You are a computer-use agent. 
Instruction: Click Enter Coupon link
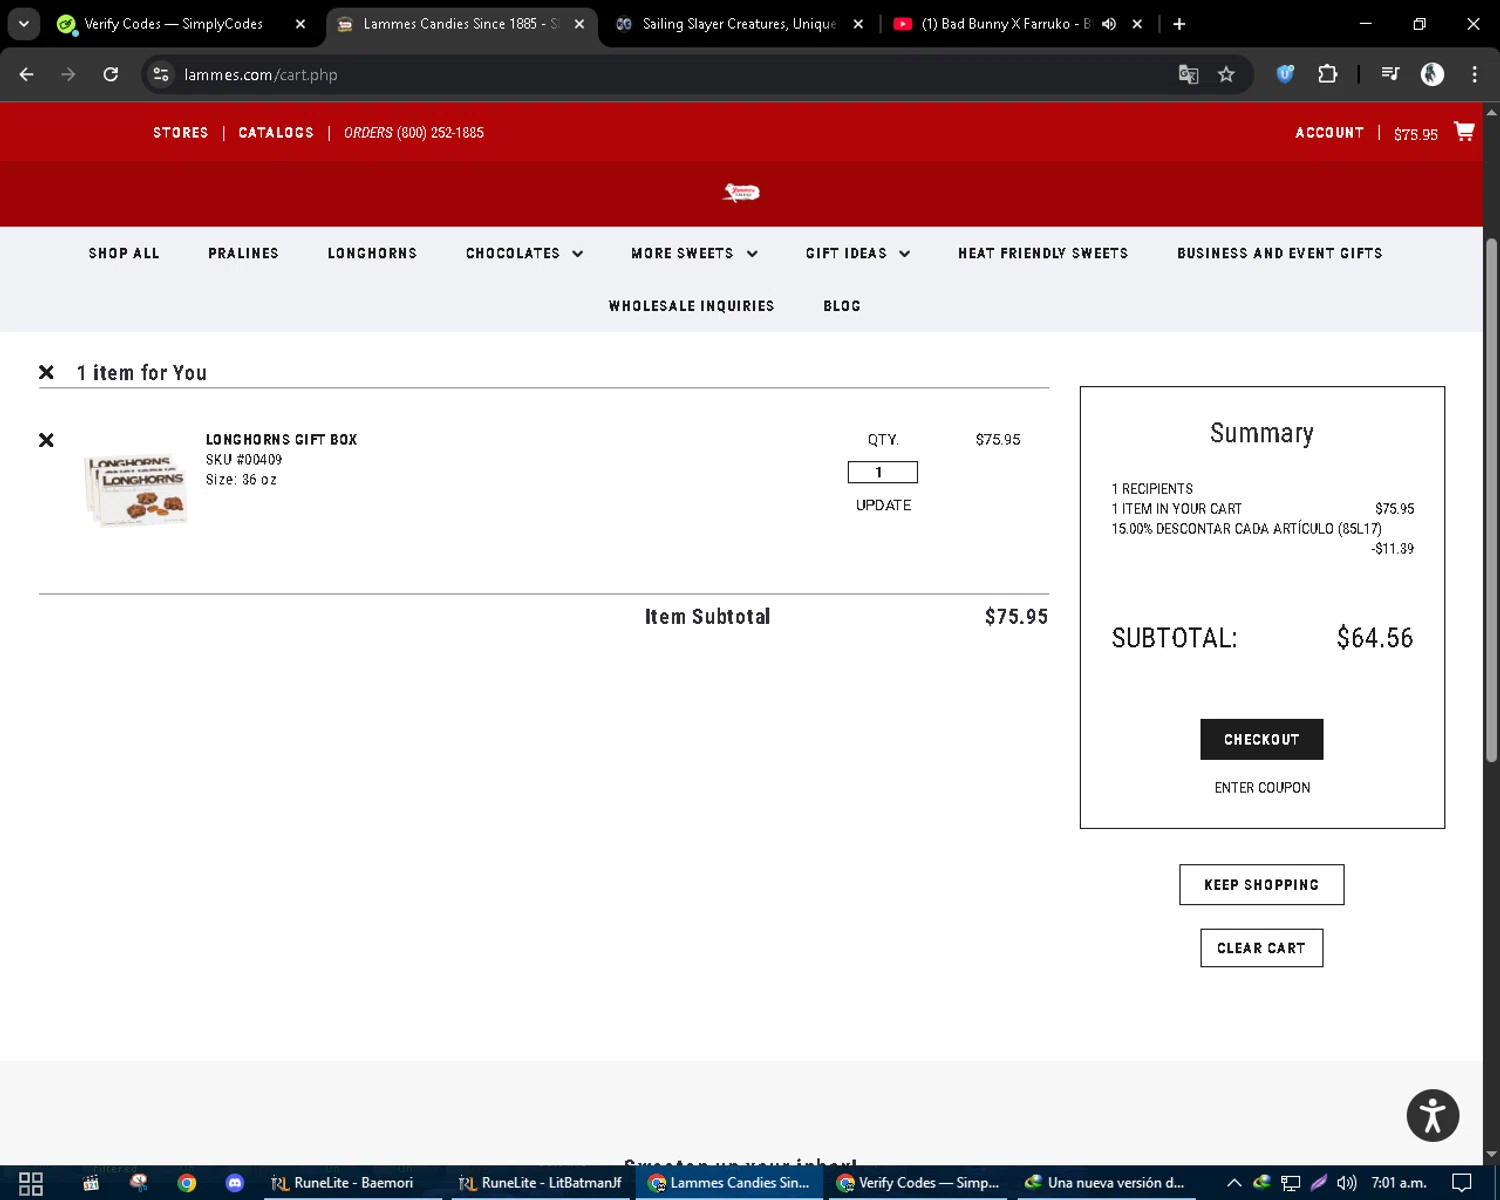1262,788
